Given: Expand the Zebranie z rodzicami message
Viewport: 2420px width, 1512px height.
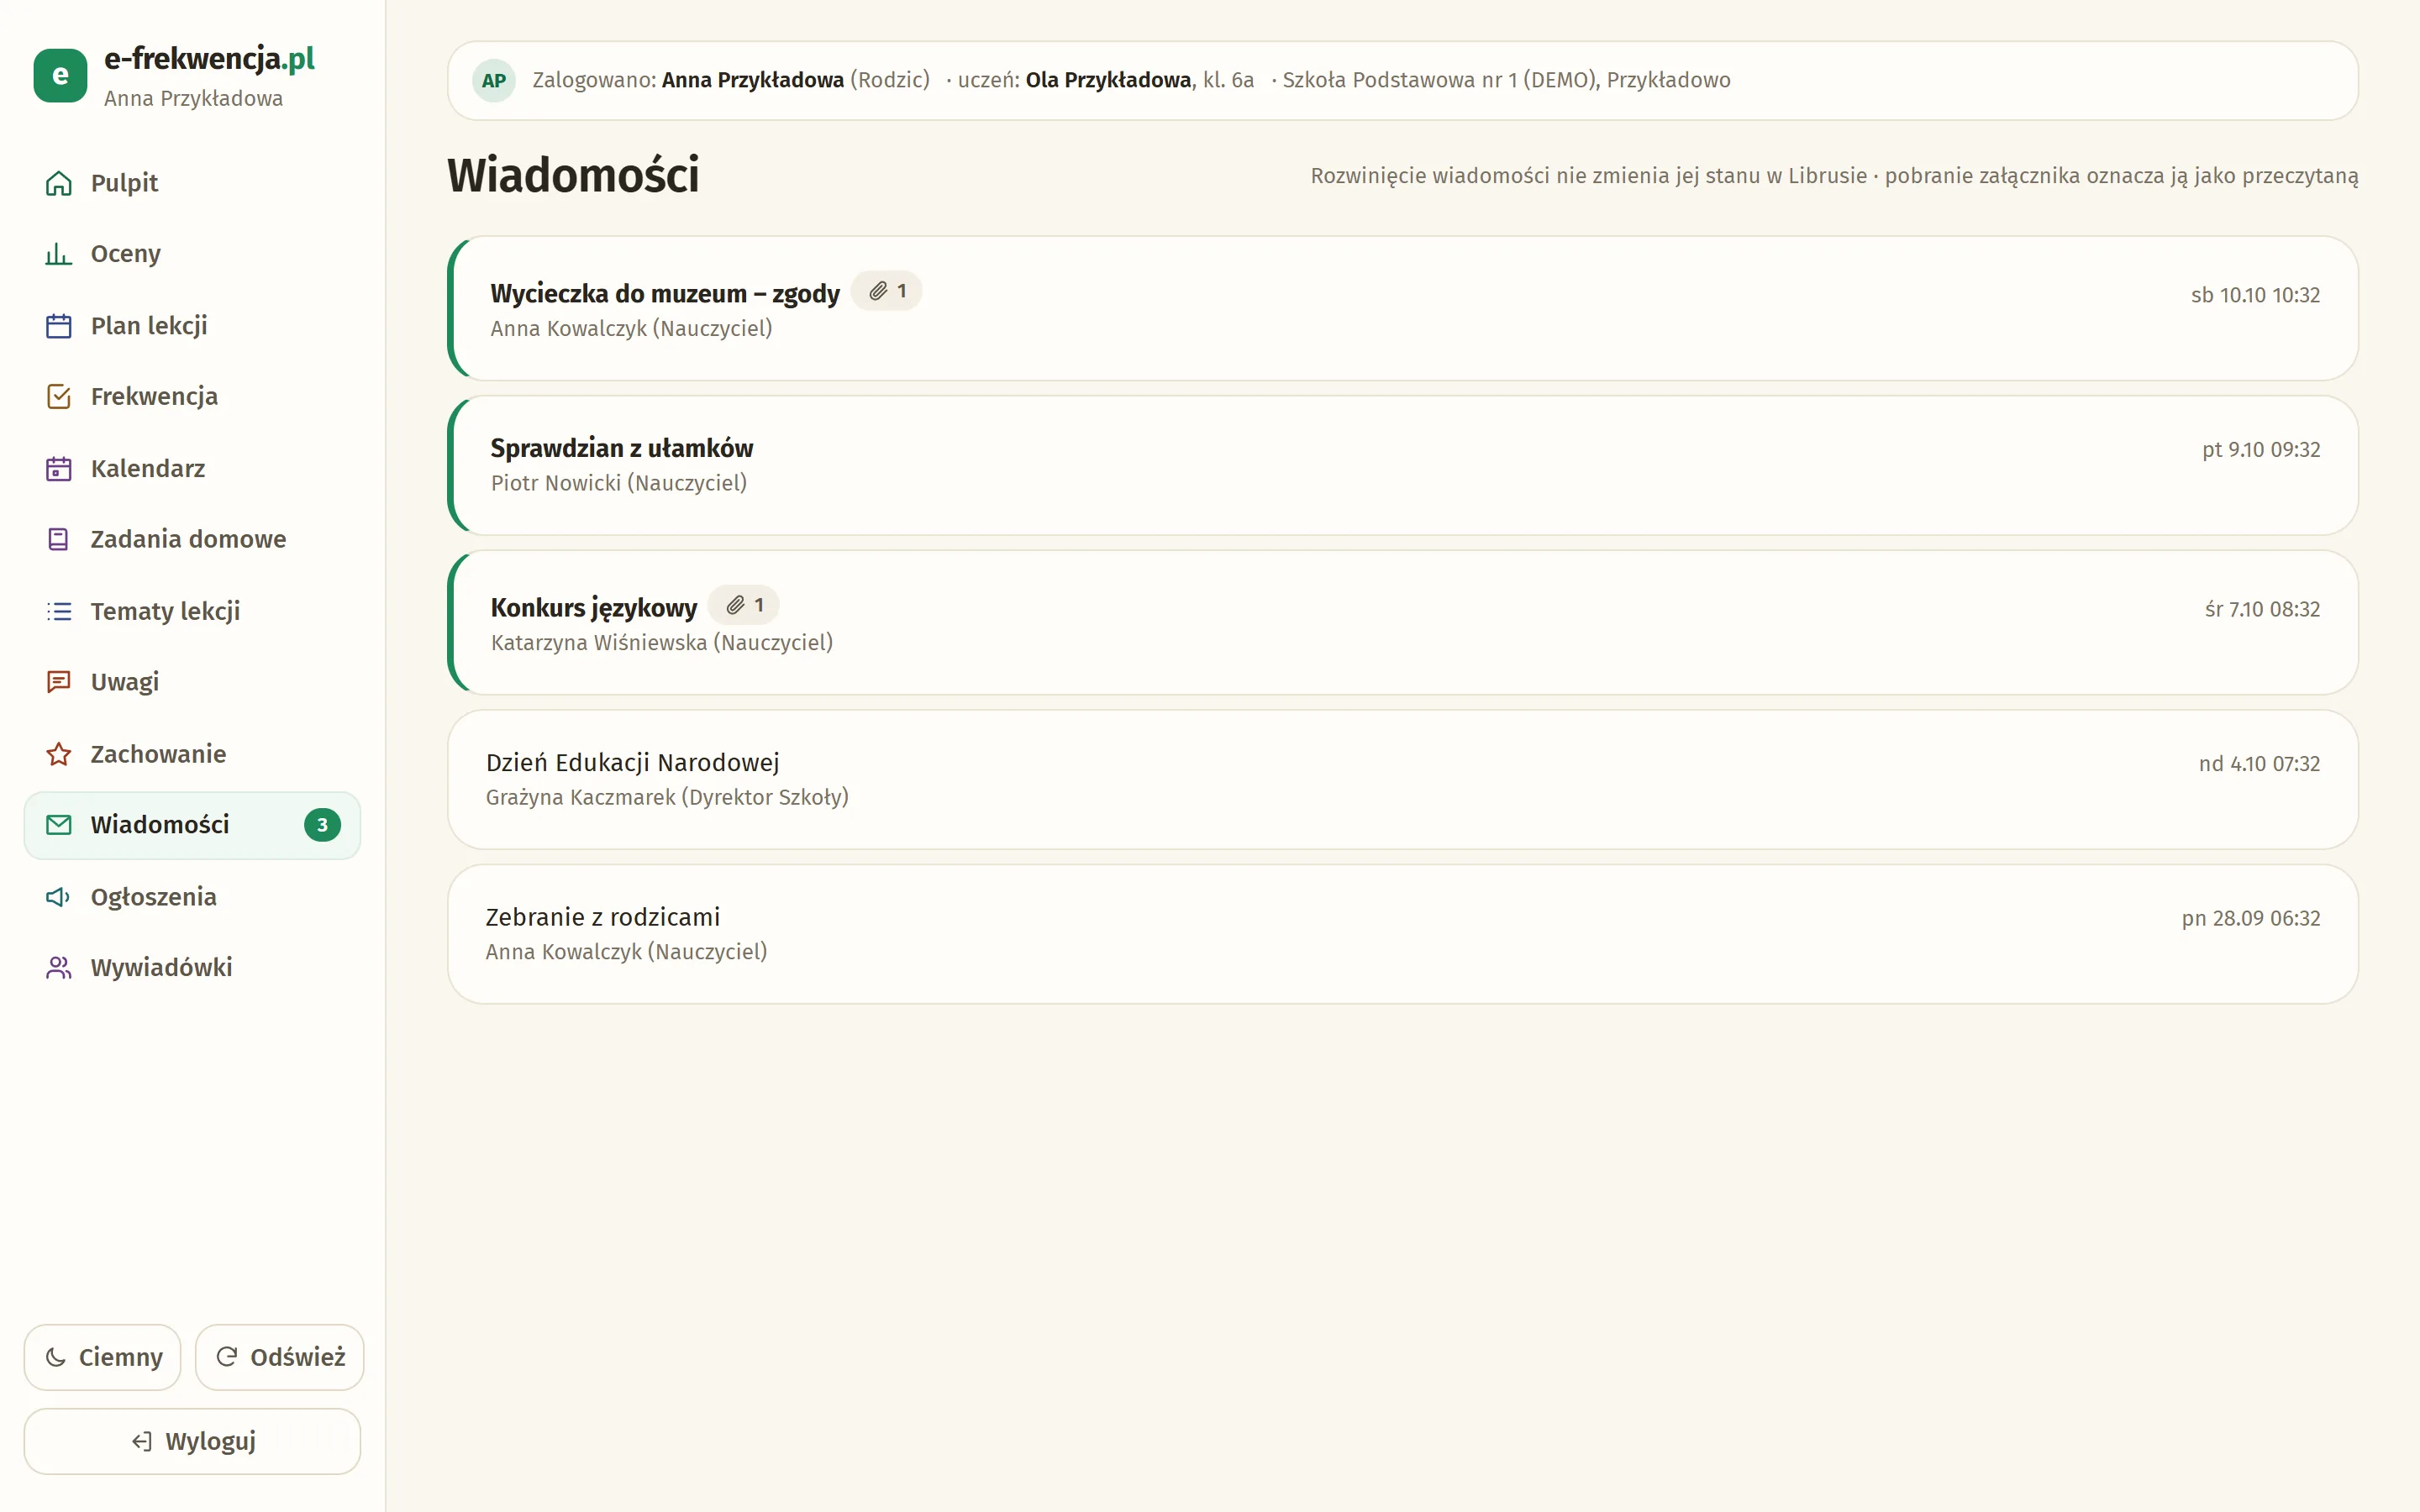Looking at the screenshot, I should tap(1403, 934).
